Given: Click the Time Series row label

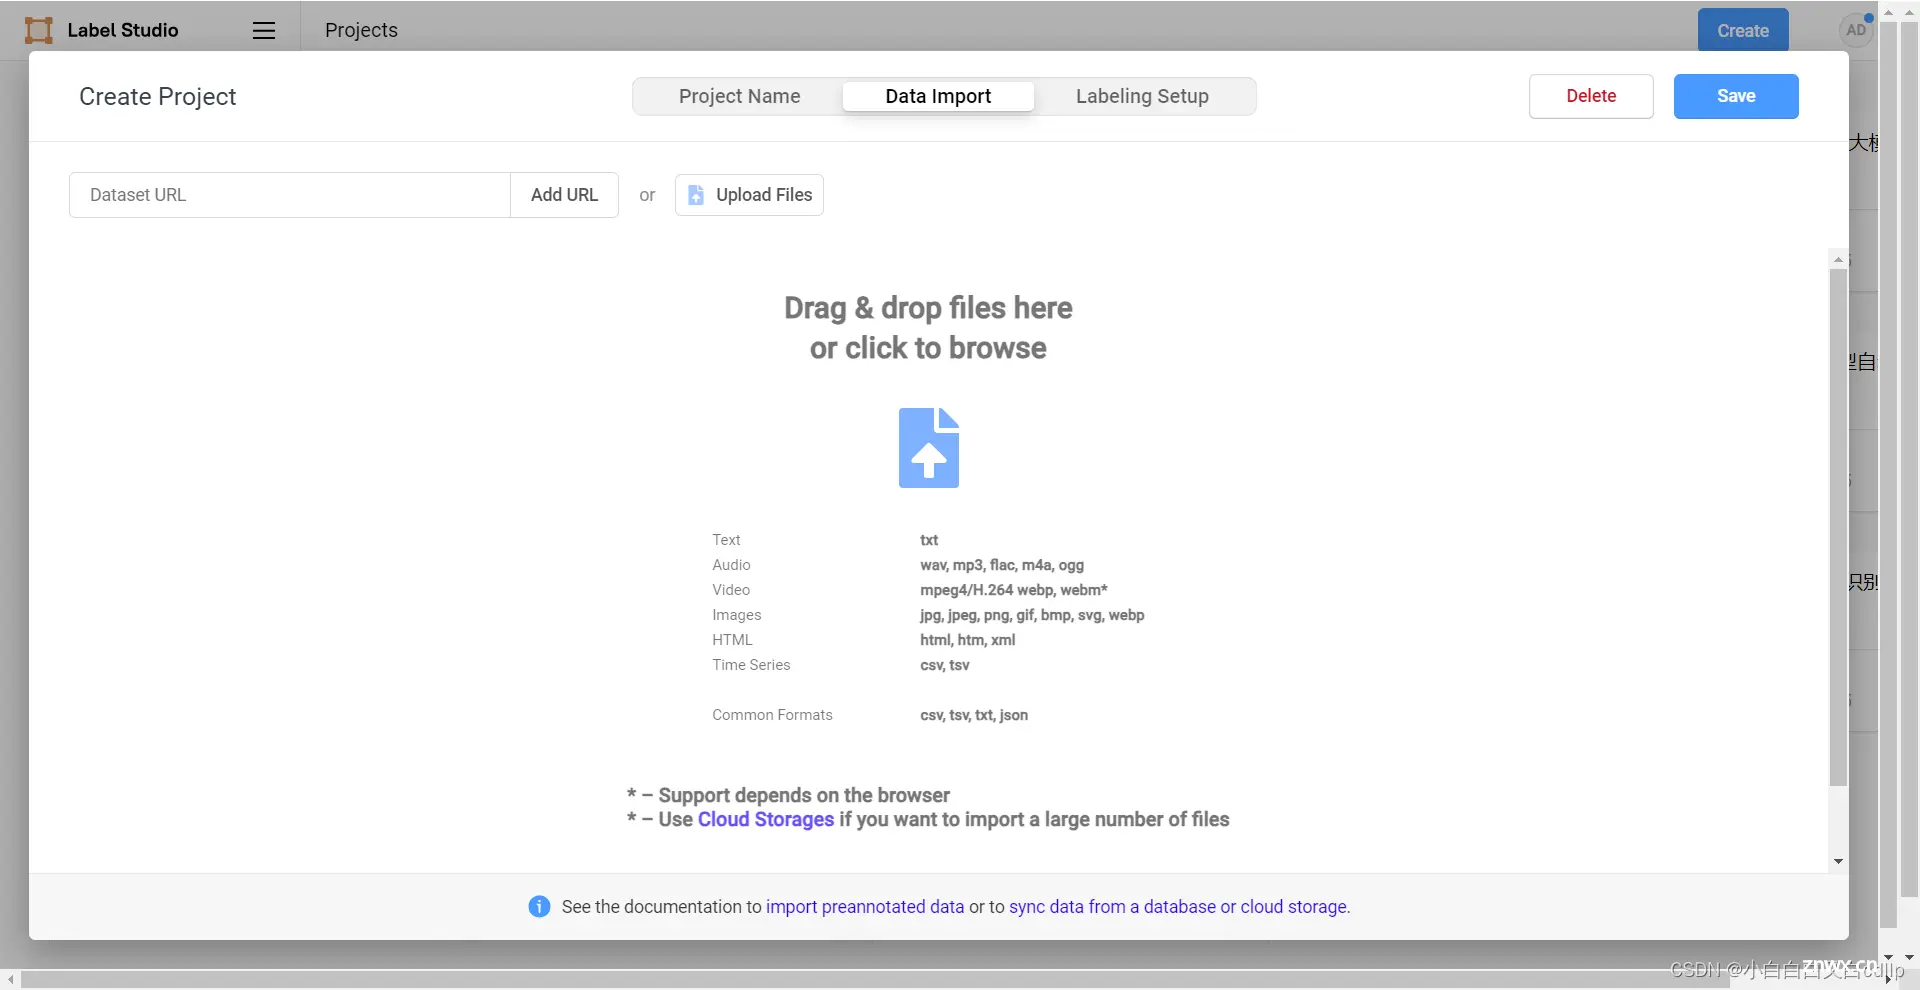Looking at the screenshot, I should 751,665.
